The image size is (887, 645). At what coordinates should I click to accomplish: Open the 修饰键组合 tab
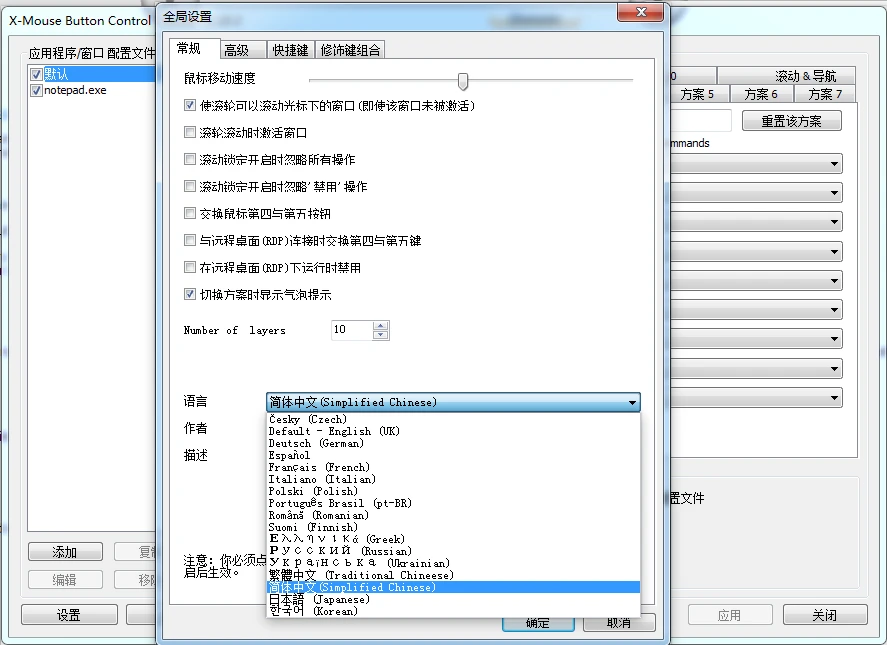(350, 50)
